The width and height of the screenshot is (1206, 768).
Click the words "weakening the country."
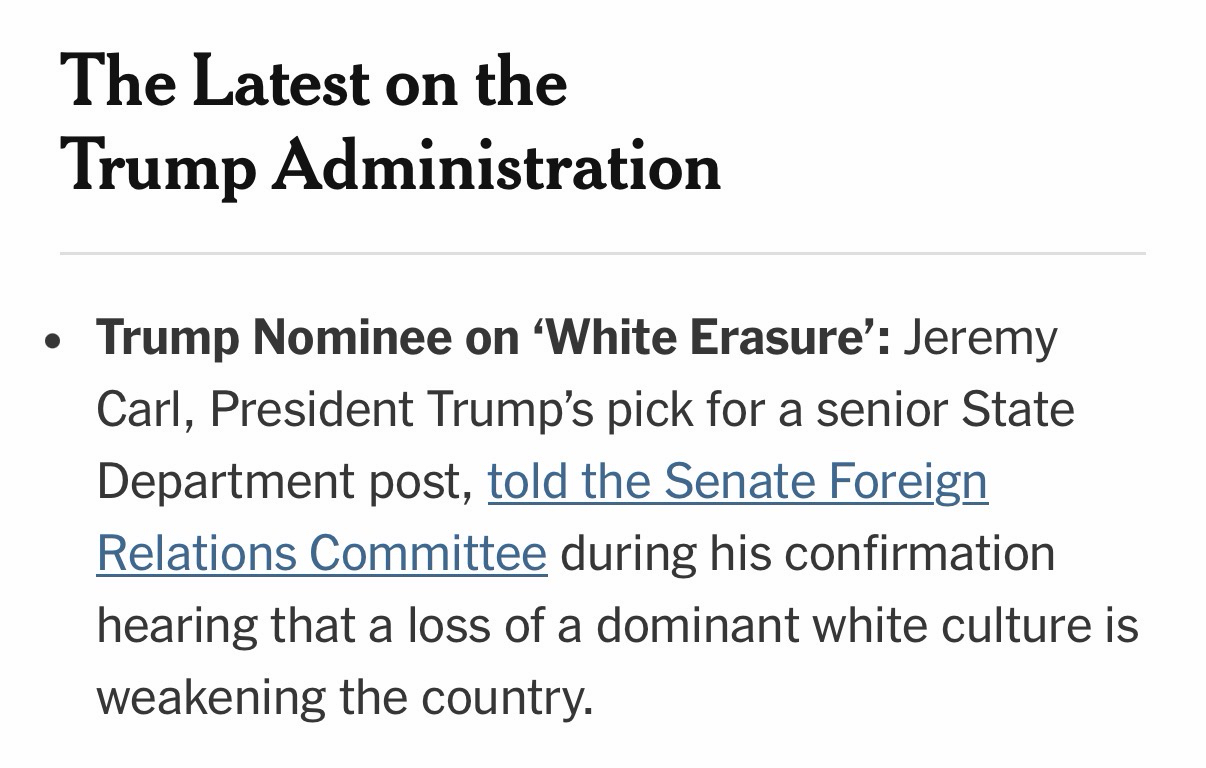point(345,698)
